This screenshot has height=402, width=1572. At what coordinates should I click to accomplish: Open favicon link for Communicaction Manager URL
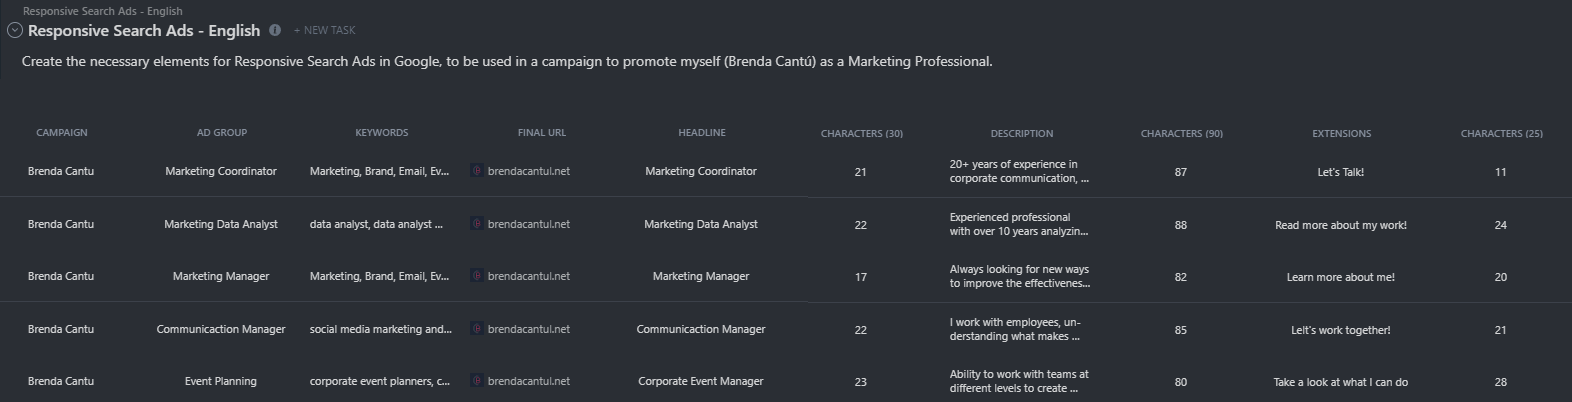pyautogui.click(x=477, y=329)
